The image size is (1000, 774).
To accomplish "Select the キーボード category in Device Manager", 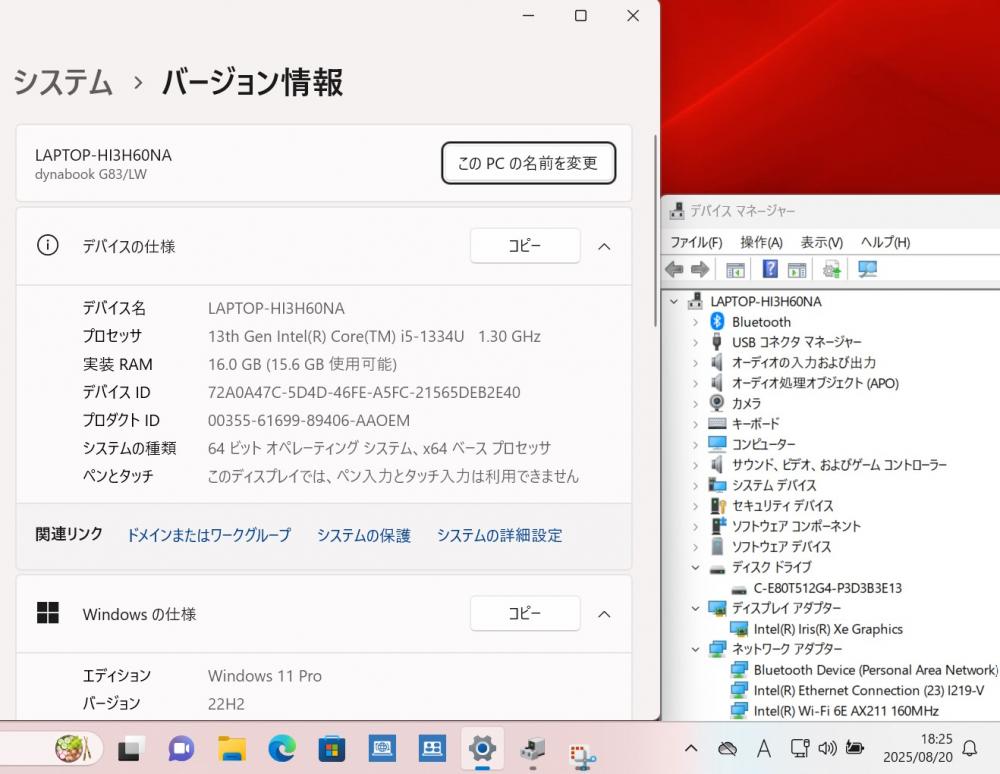I will coord(755,424).
